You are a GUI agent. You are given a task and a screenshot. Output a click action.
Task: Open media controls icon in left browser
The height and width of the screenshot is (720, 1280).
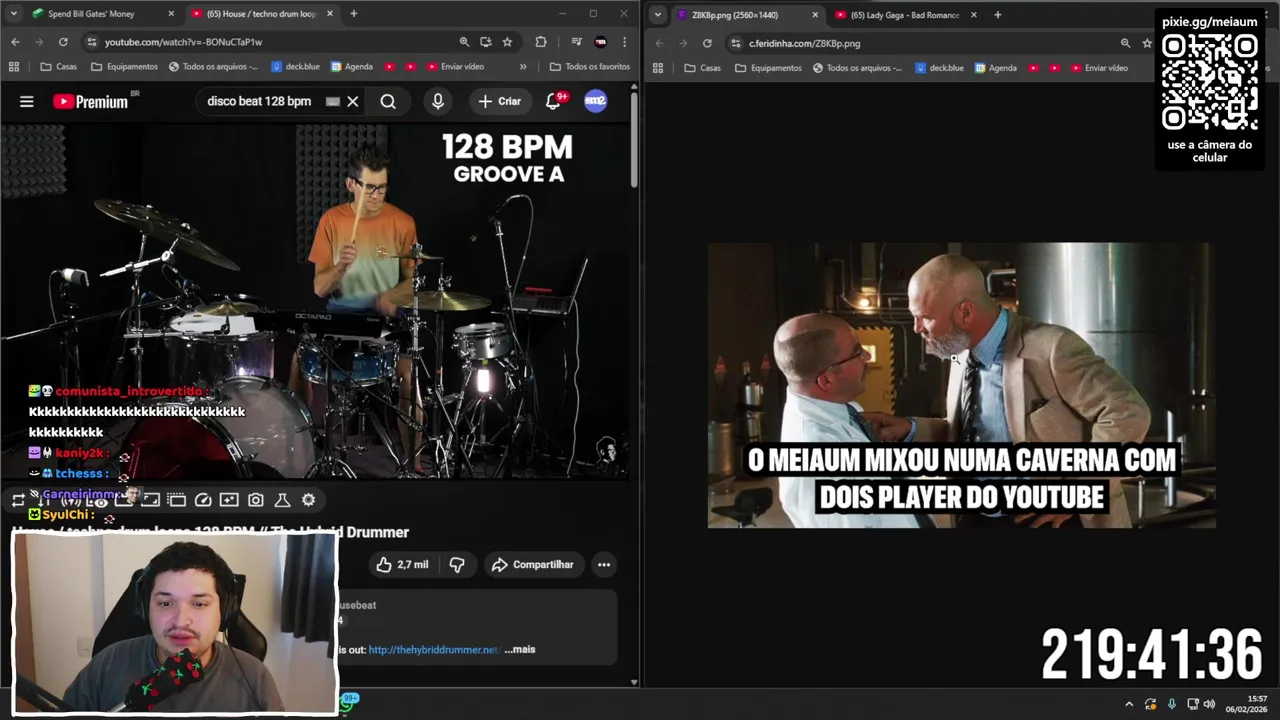pyautogui.click(x=577, y=42)
